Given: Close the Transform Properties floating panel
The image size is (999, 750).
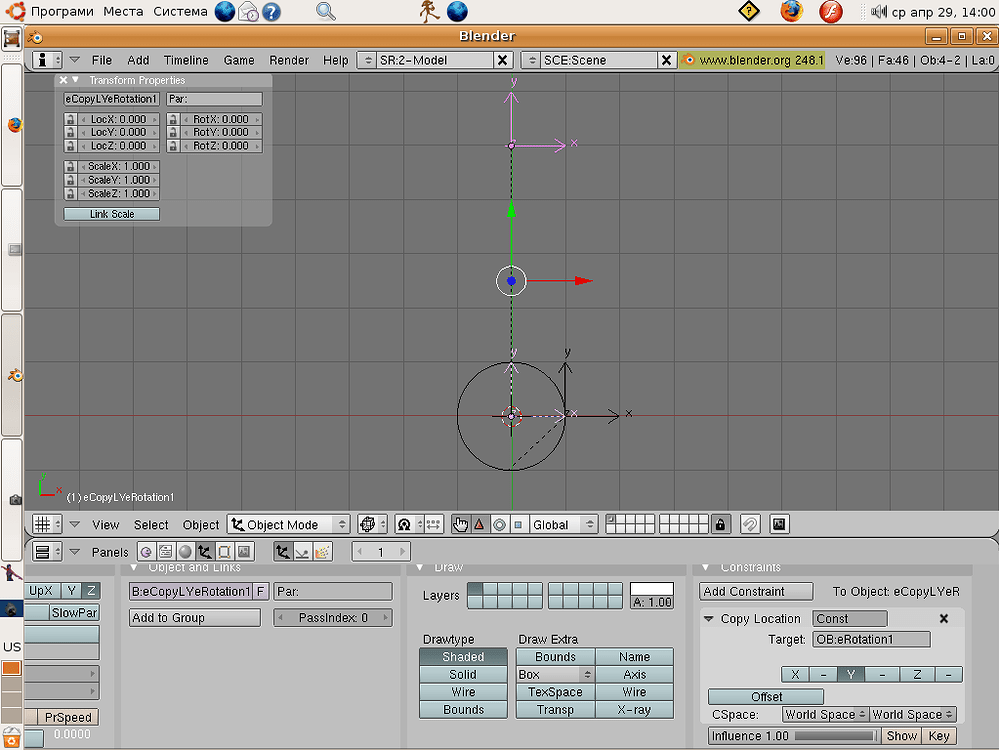Looking at the screenshot, I should coord(63,80).
